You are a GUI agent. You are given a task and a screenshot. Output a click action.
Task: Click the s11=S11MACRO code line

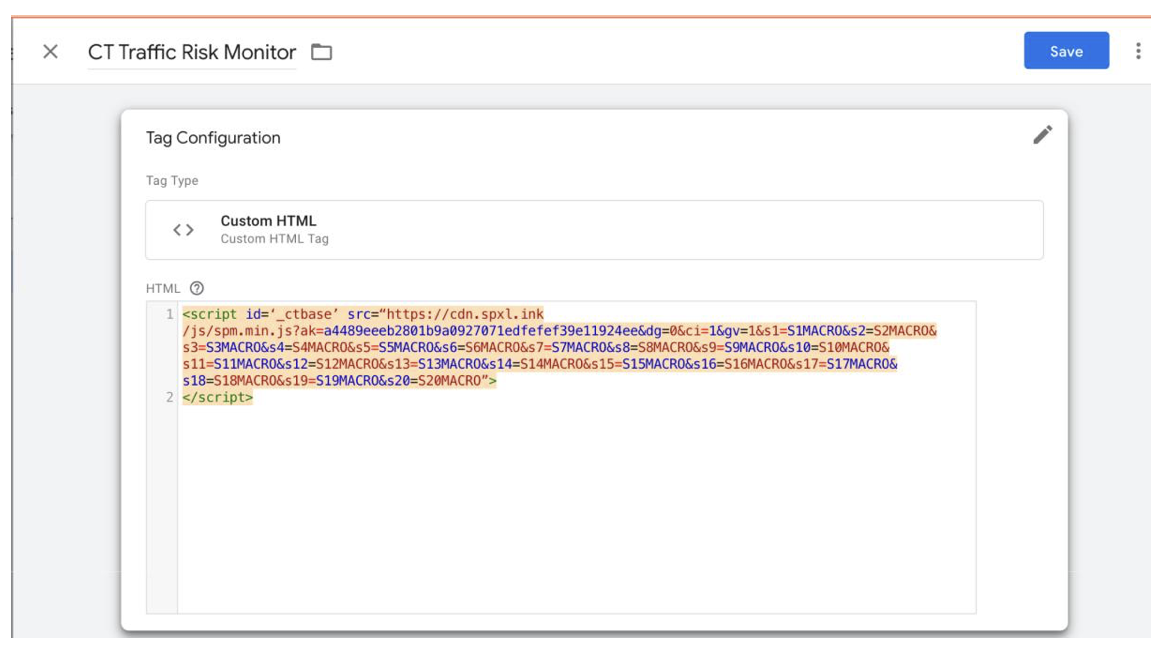pyautogui.click(x=540, y=364)
